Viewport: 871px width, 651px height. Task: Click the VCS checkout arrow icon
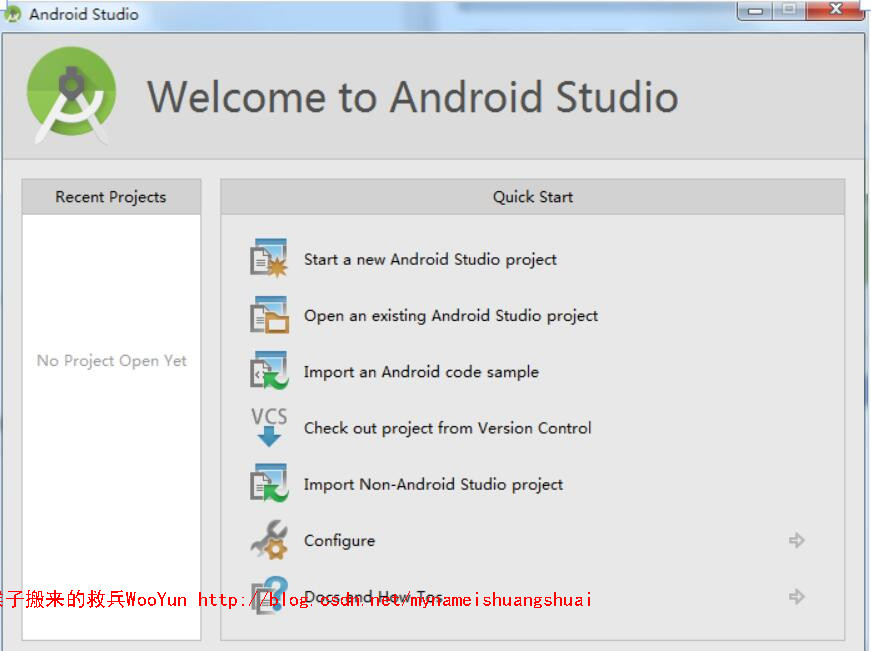(x=269, y=427)
